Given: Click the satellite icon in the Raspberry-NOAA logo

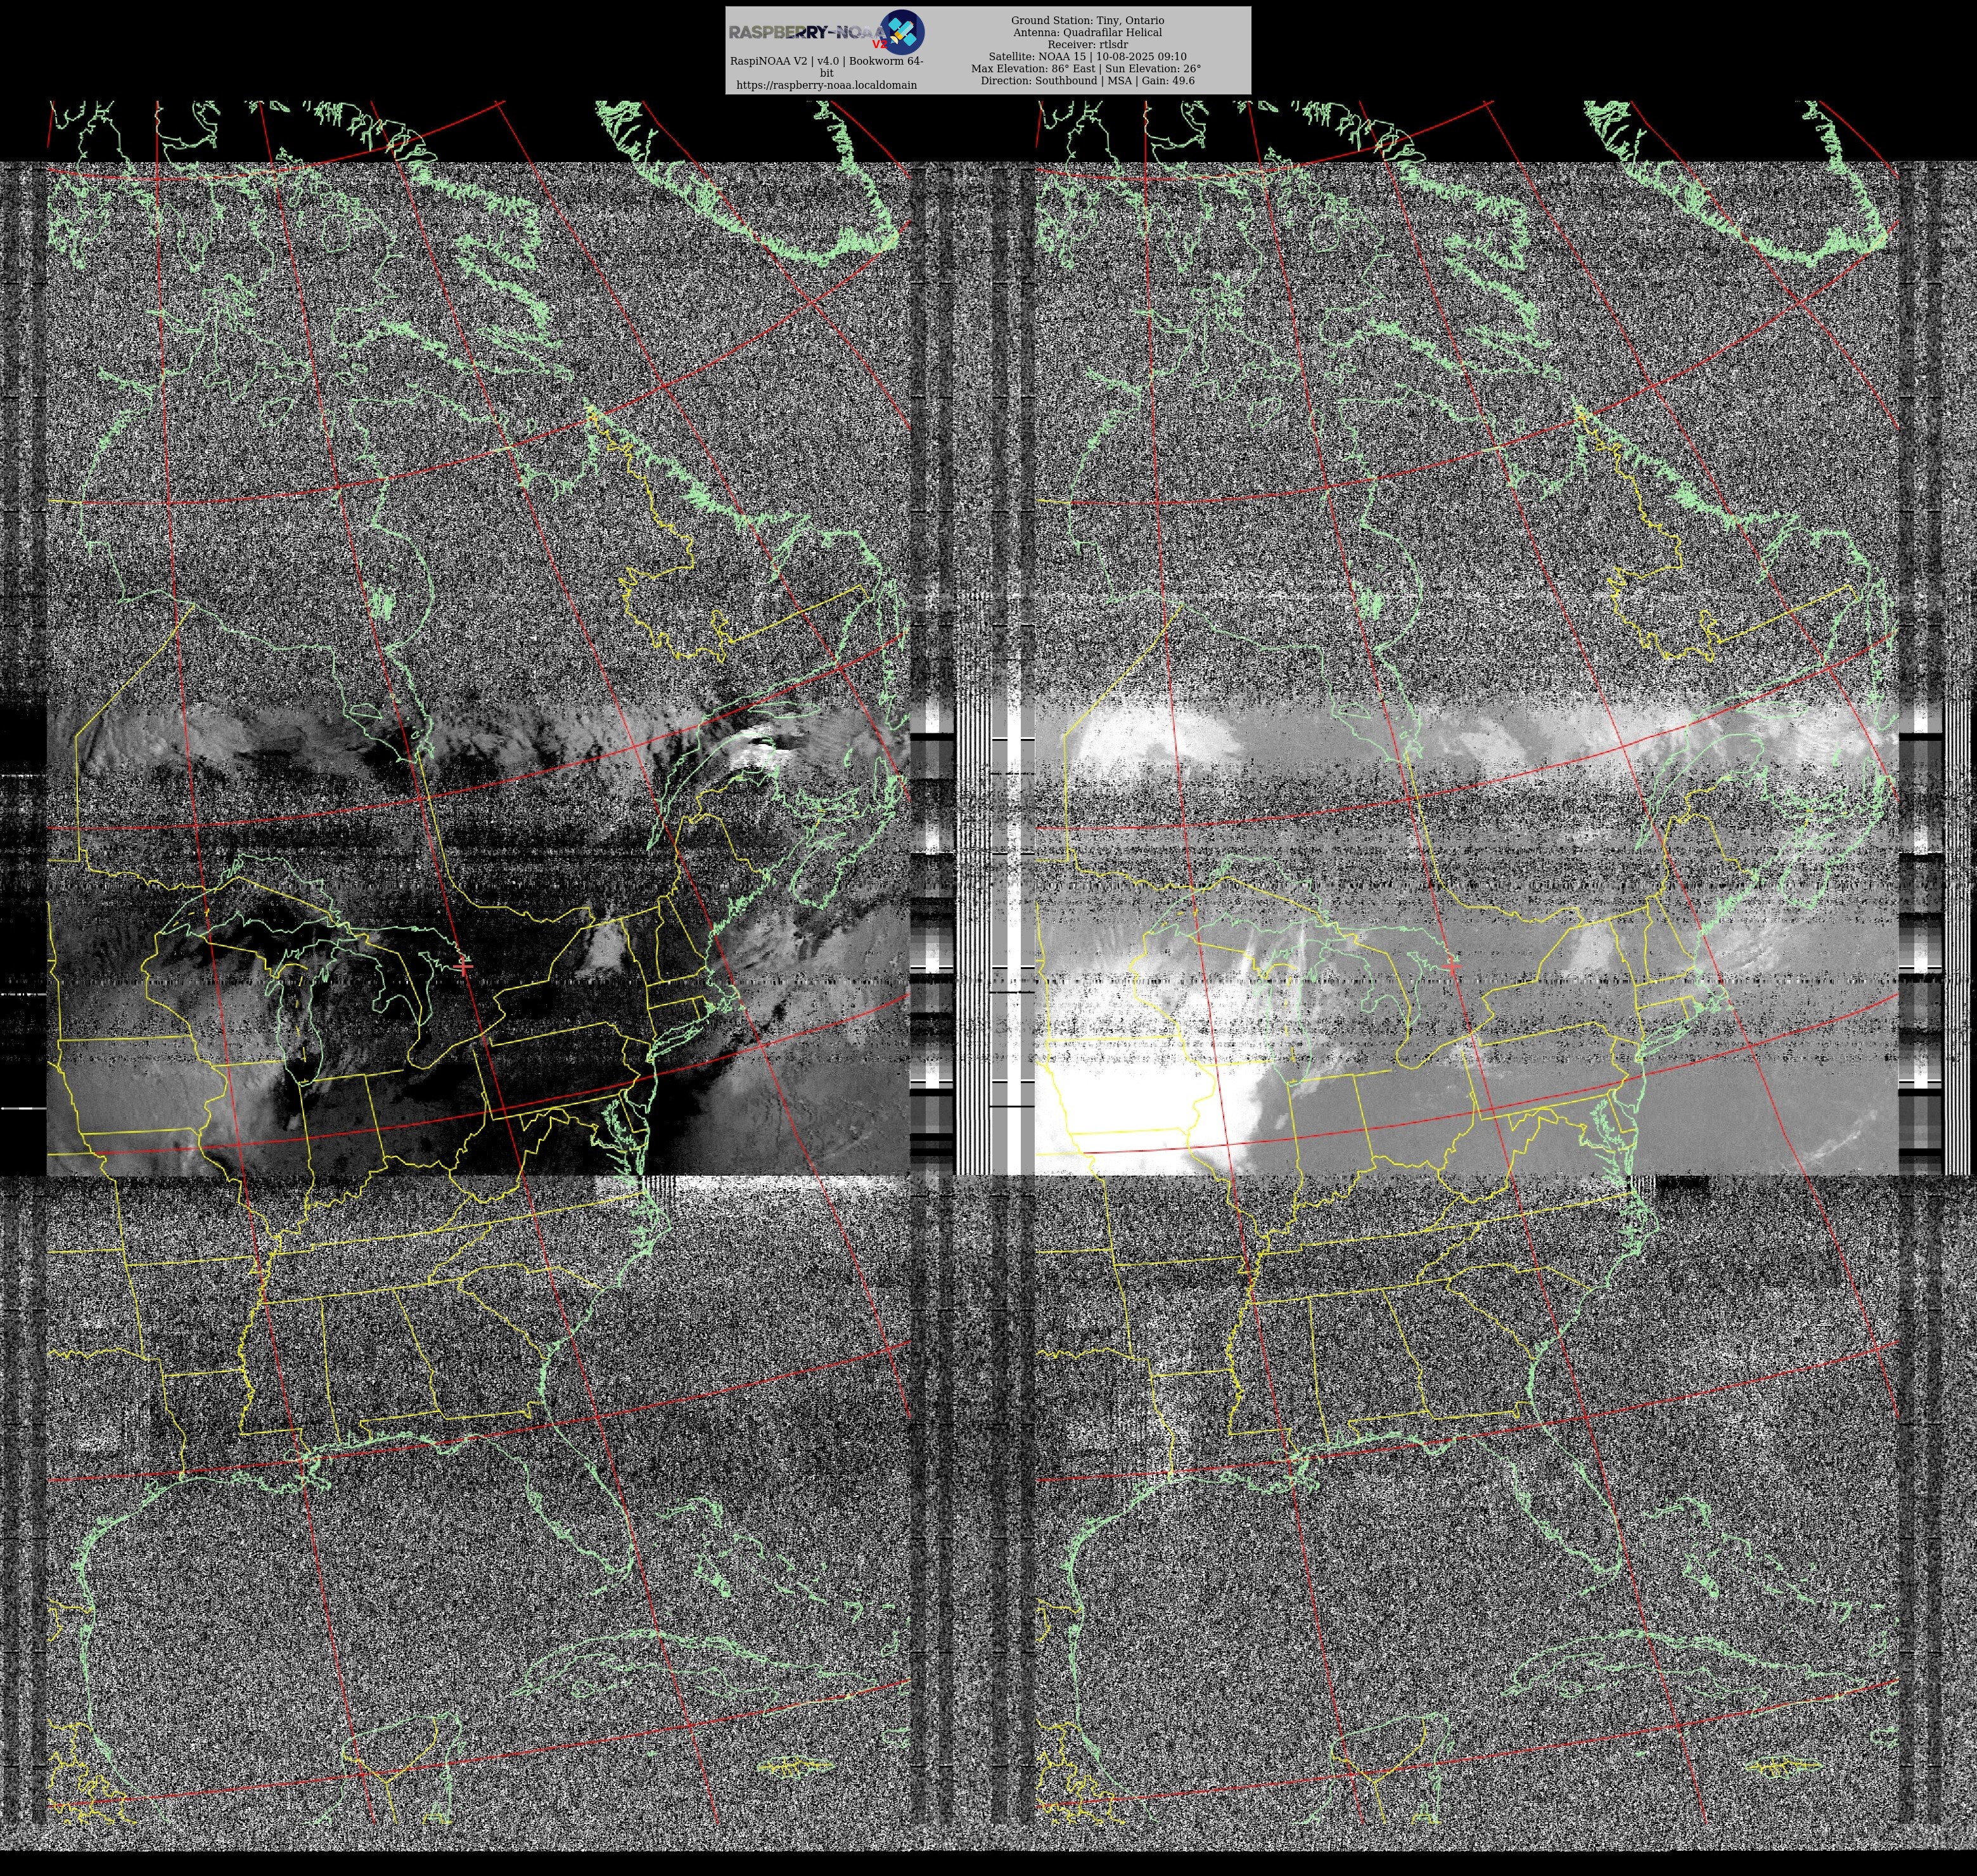Looking at the screenshot, I should (902, 31).
